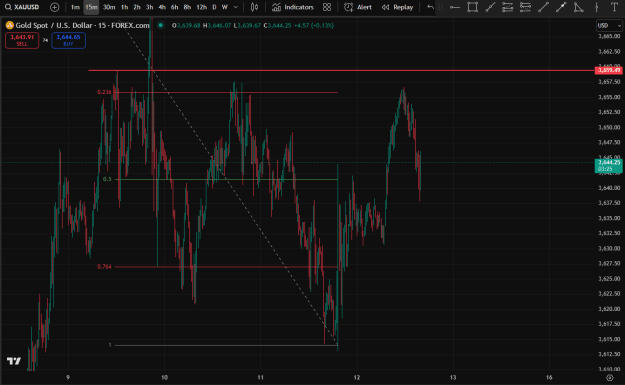Create a price Alert
Screen dimensions: 625x385
pyautogui.click(x=358, y=7)
